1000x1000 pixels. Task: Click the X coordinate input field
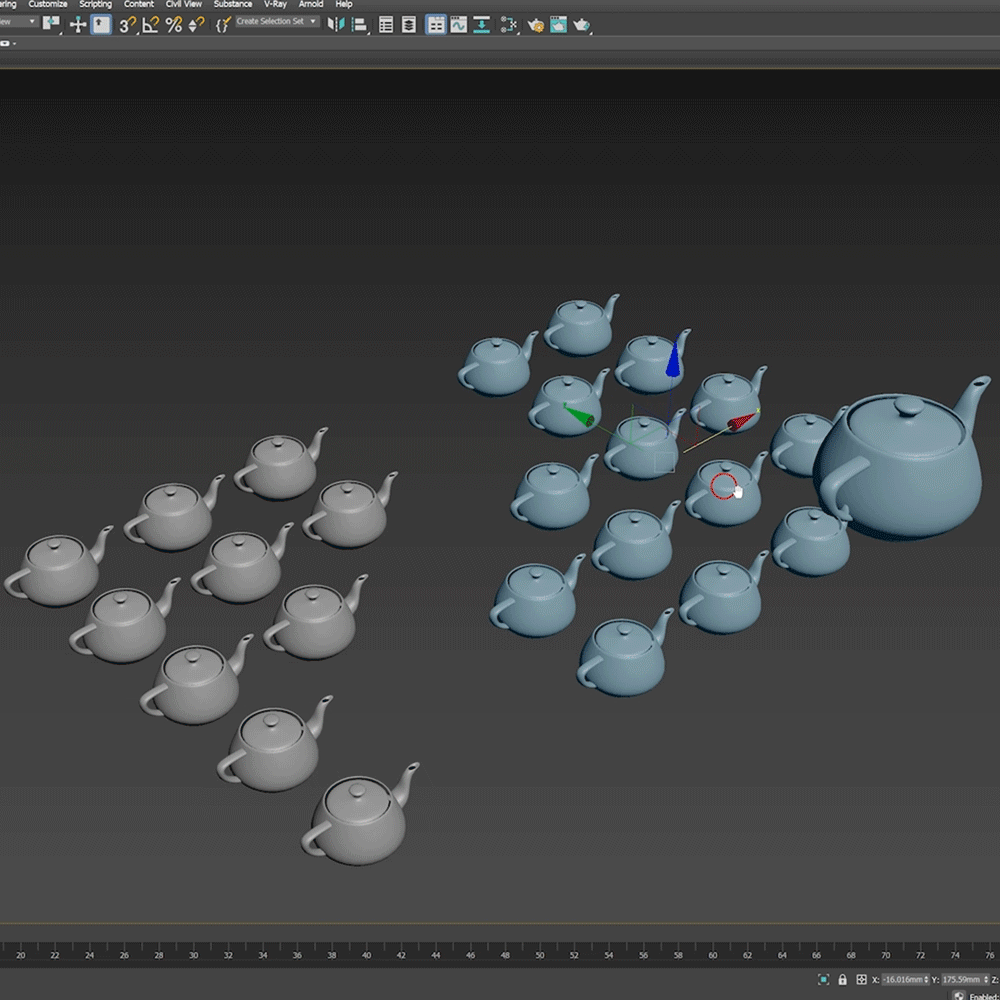tap(900, 980)
